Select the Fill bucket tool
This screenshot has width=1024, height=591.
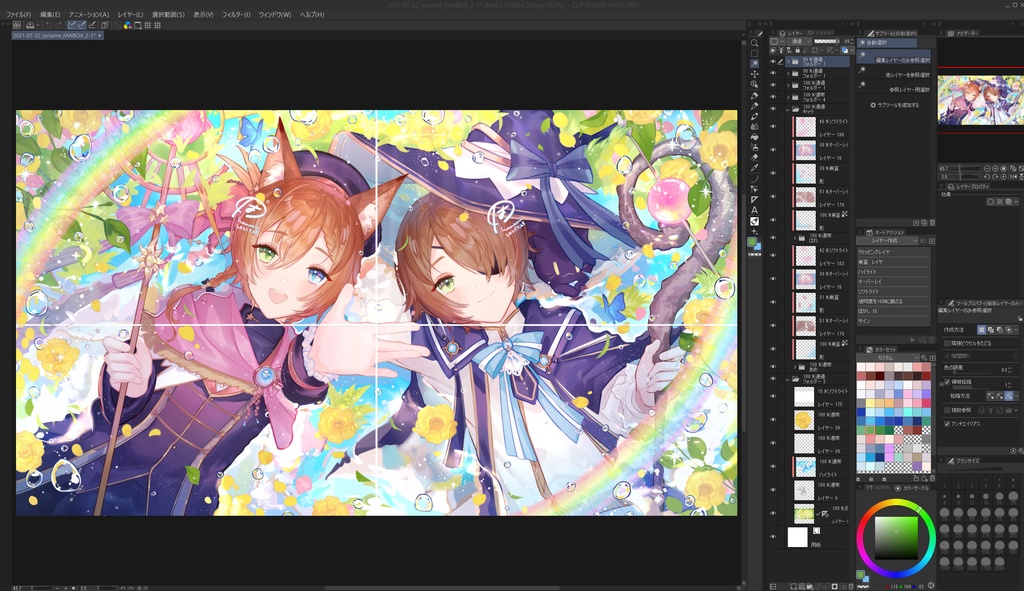754,137
